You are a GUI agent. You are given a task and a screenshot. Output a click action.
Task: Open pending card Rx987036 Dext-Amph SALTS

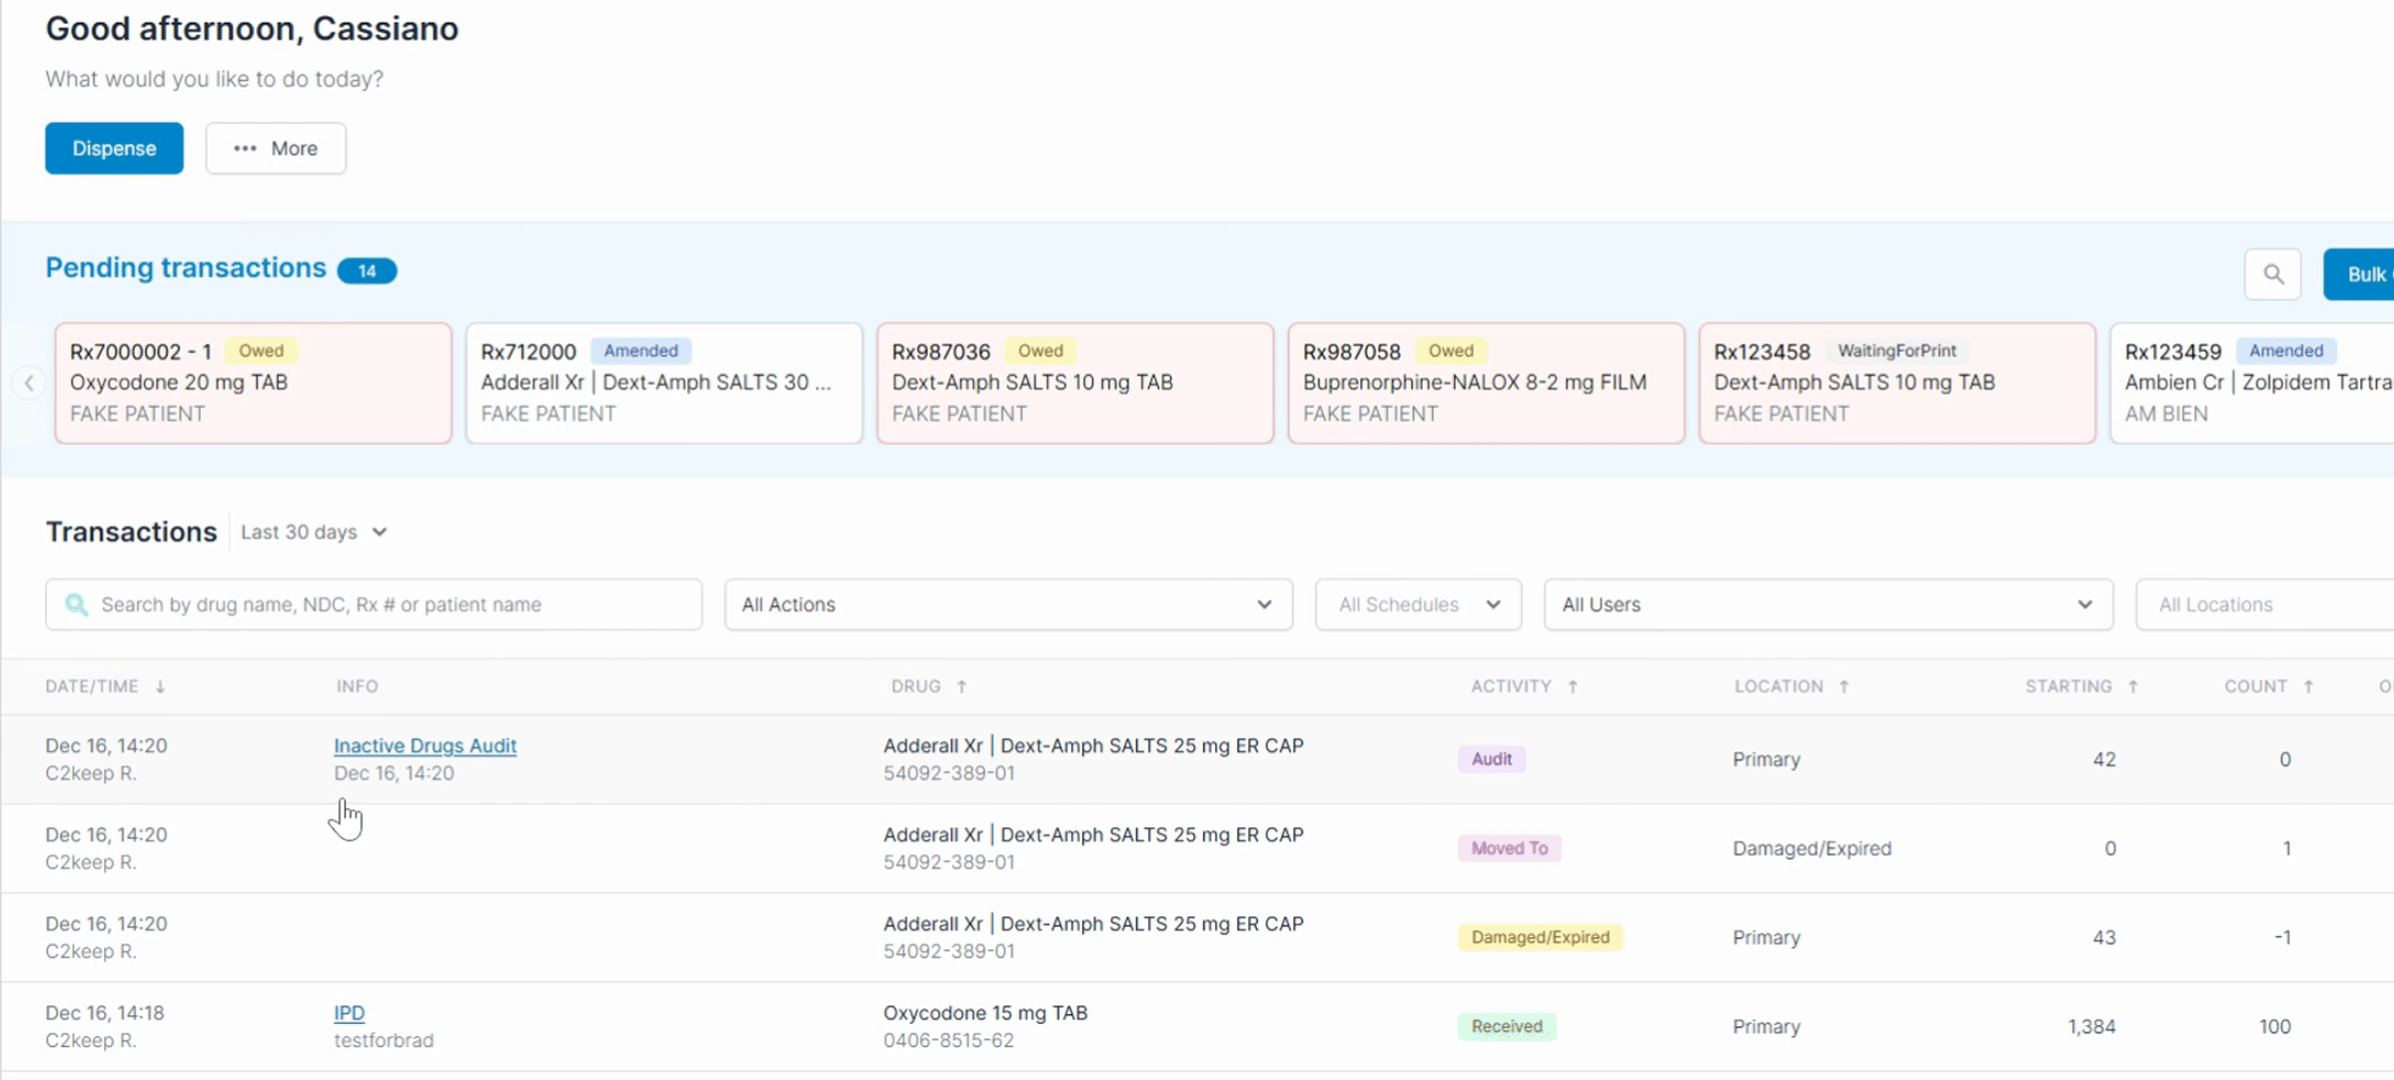point(1075,382)
